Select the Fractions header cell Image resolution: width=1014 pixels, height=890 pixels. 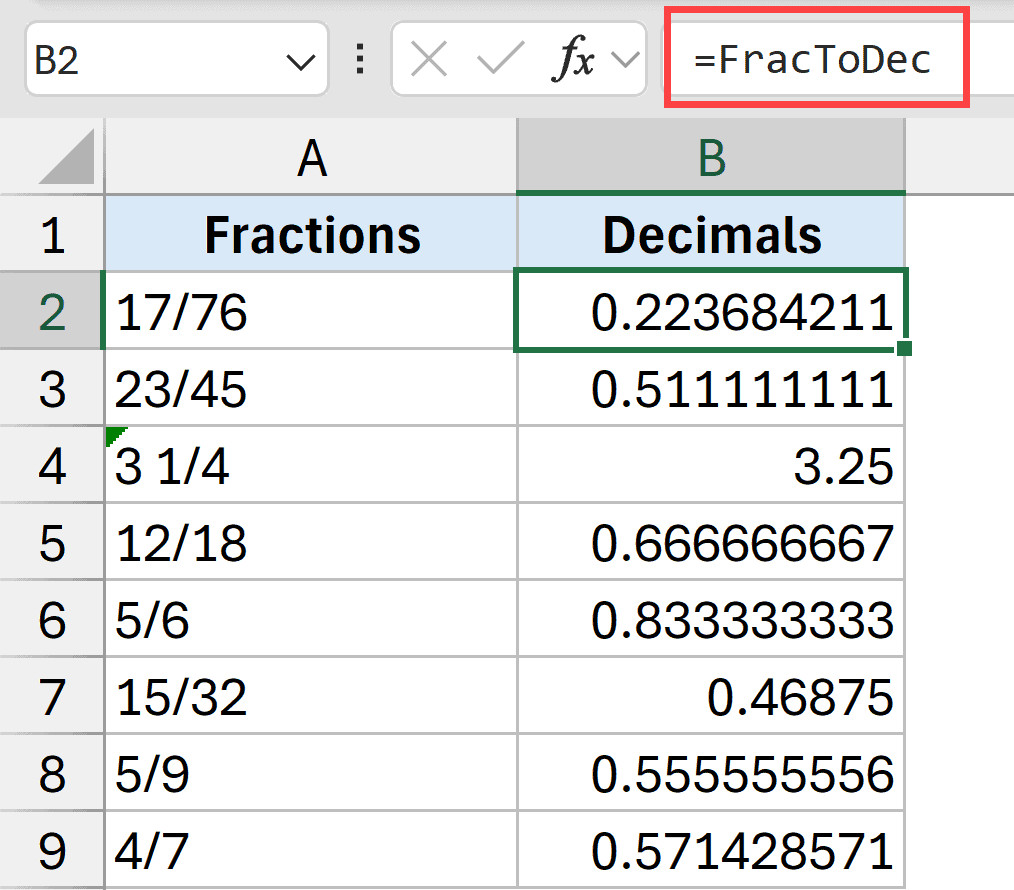(x=311, y=235)
